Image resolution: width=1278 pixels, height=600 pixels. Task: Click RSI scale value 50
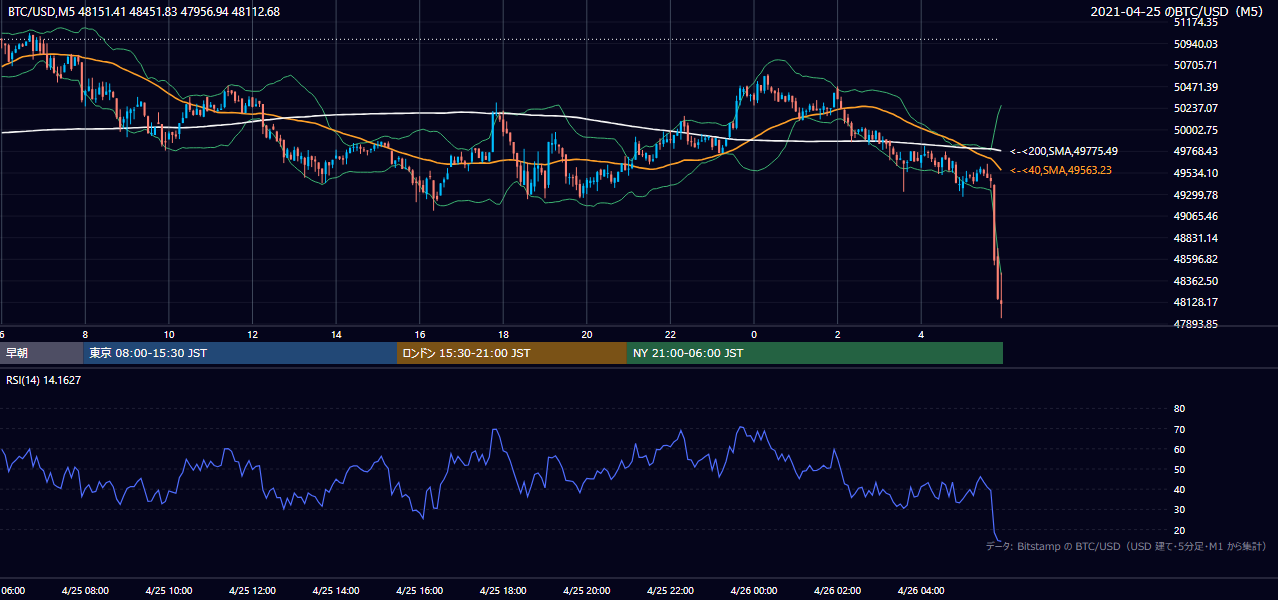point(1179,469)
